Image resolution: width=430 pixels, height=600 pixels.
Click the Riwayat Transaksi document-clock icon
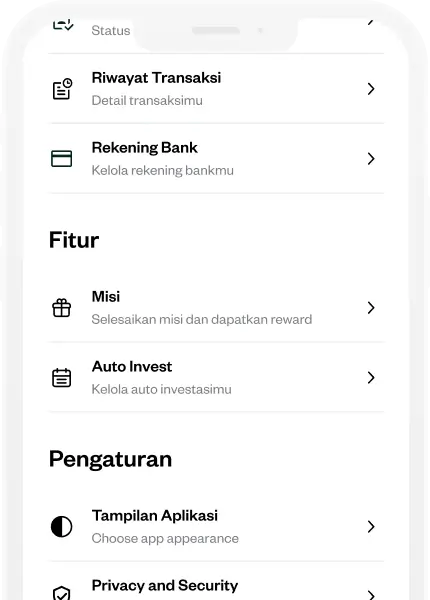tap(62, 89)
